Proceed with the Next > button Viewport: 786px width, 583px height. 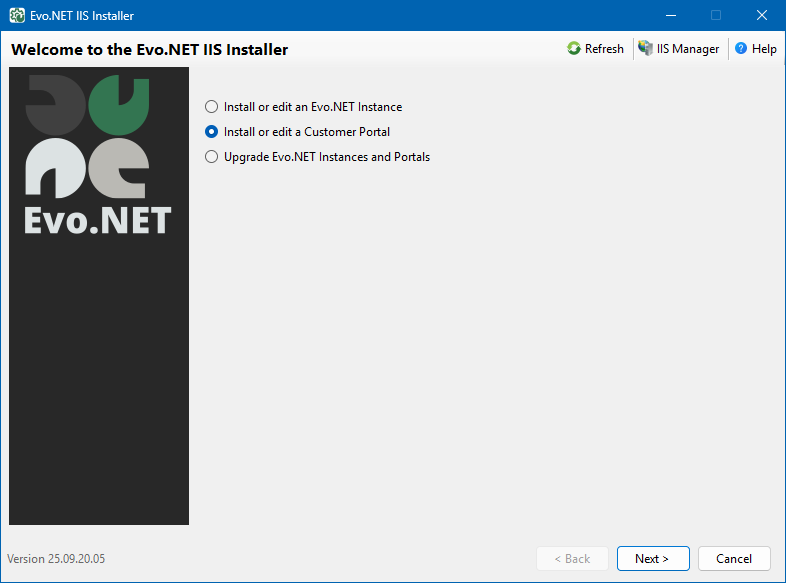point(651,559)
